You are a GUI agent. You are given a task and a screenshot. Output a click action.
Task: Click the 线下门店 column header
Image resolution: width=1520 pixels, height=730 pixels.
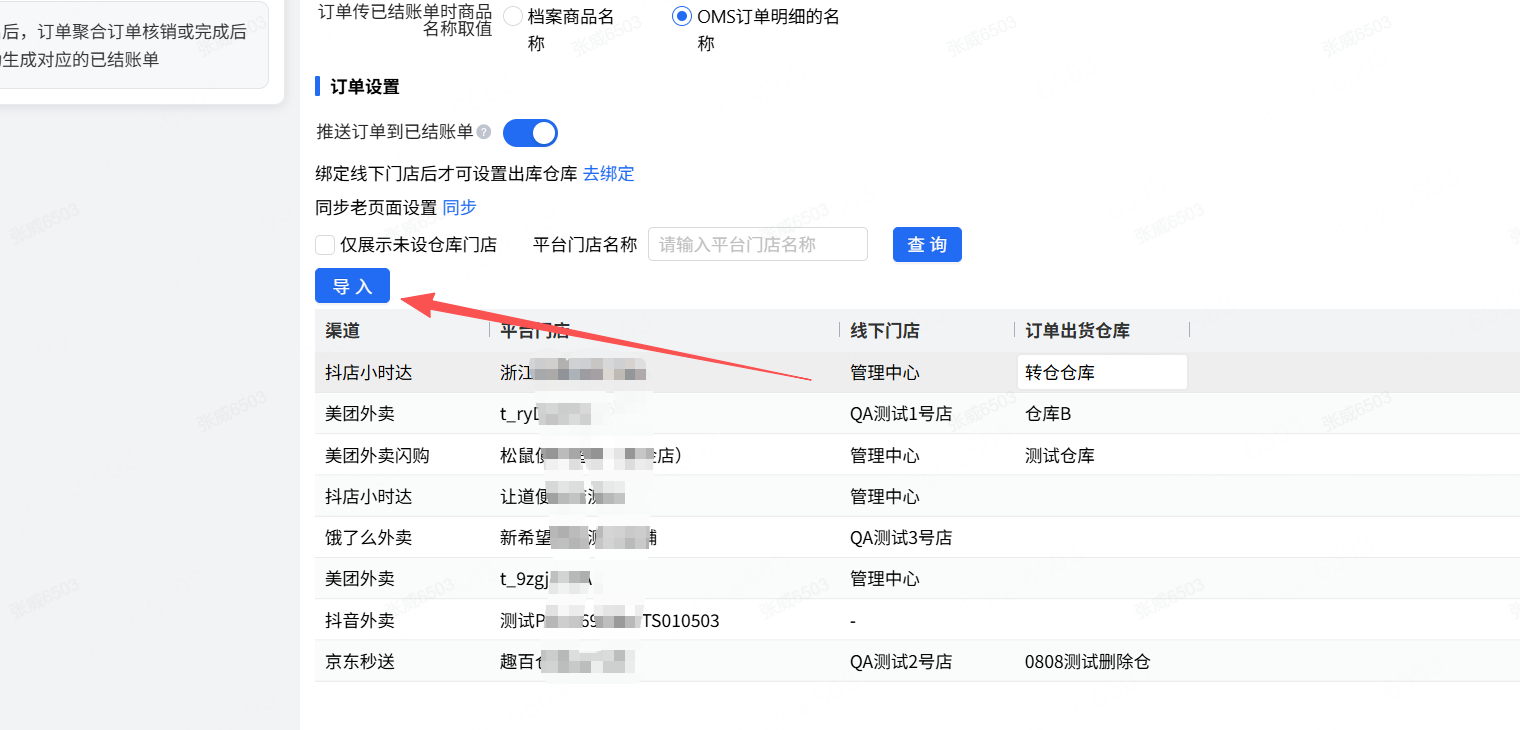885,331
